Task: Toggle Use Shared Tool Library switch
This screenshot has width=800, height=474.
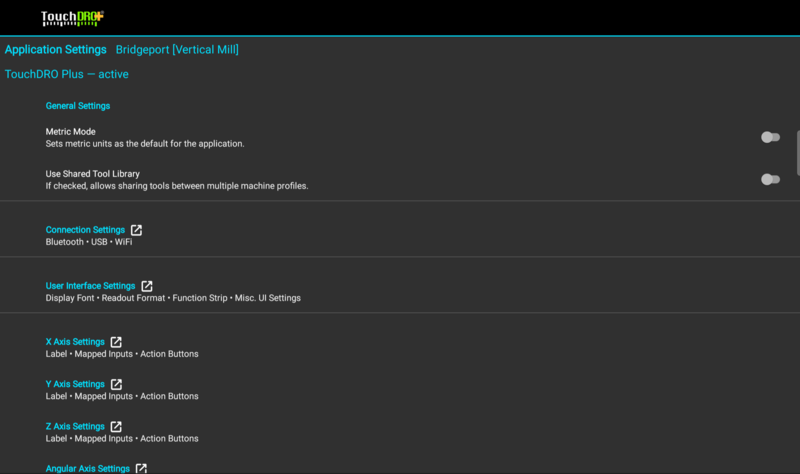Action: (x=770, y=180)
